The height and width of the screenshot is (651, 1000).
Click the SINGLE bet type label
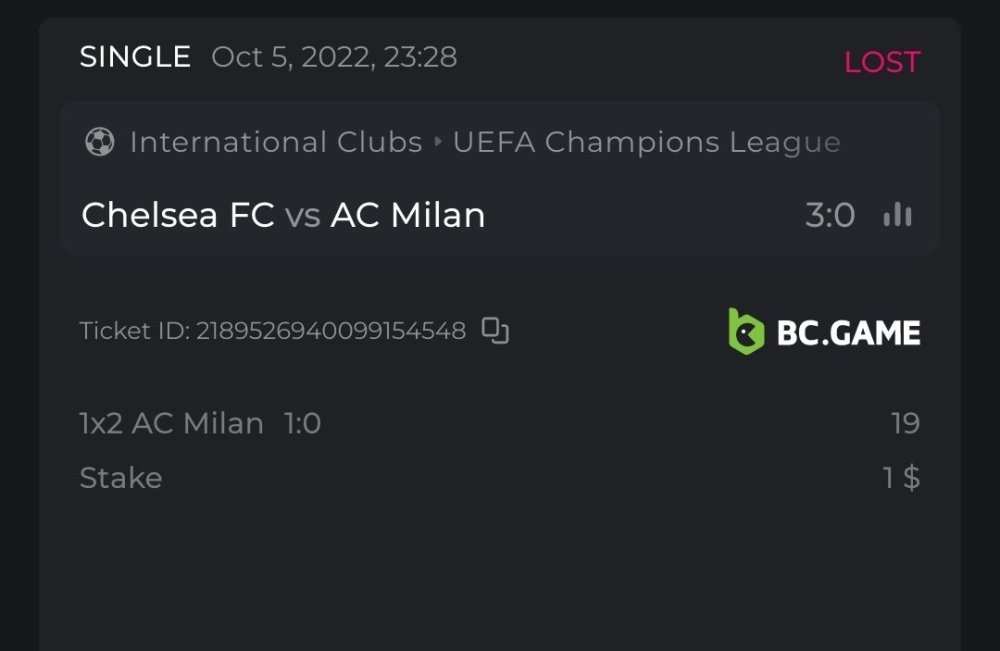coord(135,57)
